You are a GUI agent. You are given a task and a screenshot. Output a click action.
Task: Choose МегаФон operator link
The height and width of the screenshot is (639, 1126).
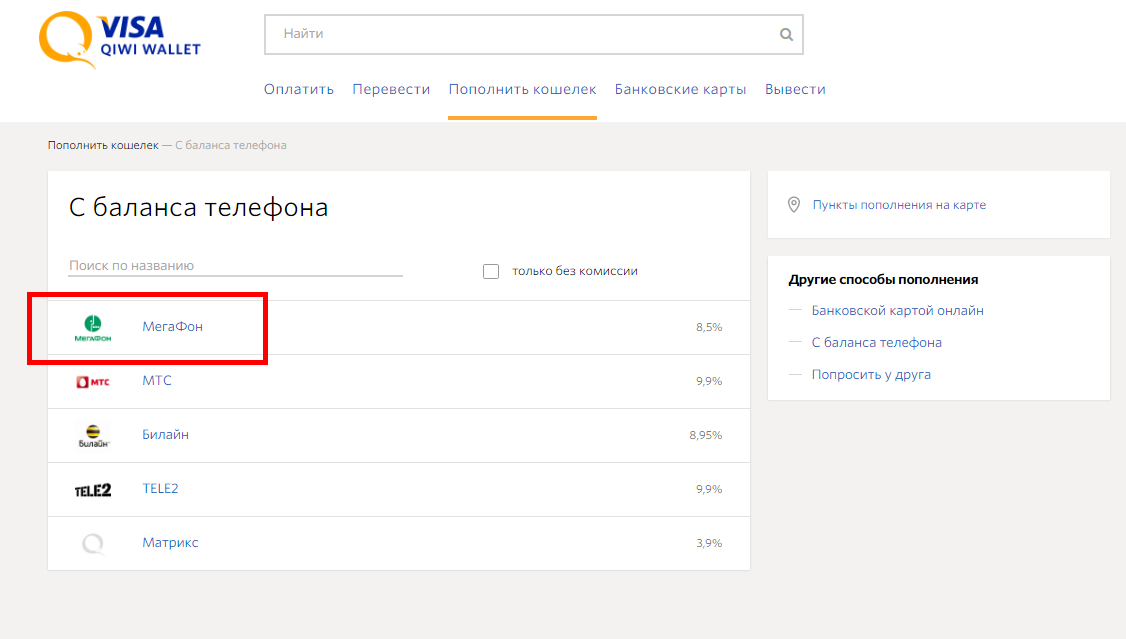(172, 327)
